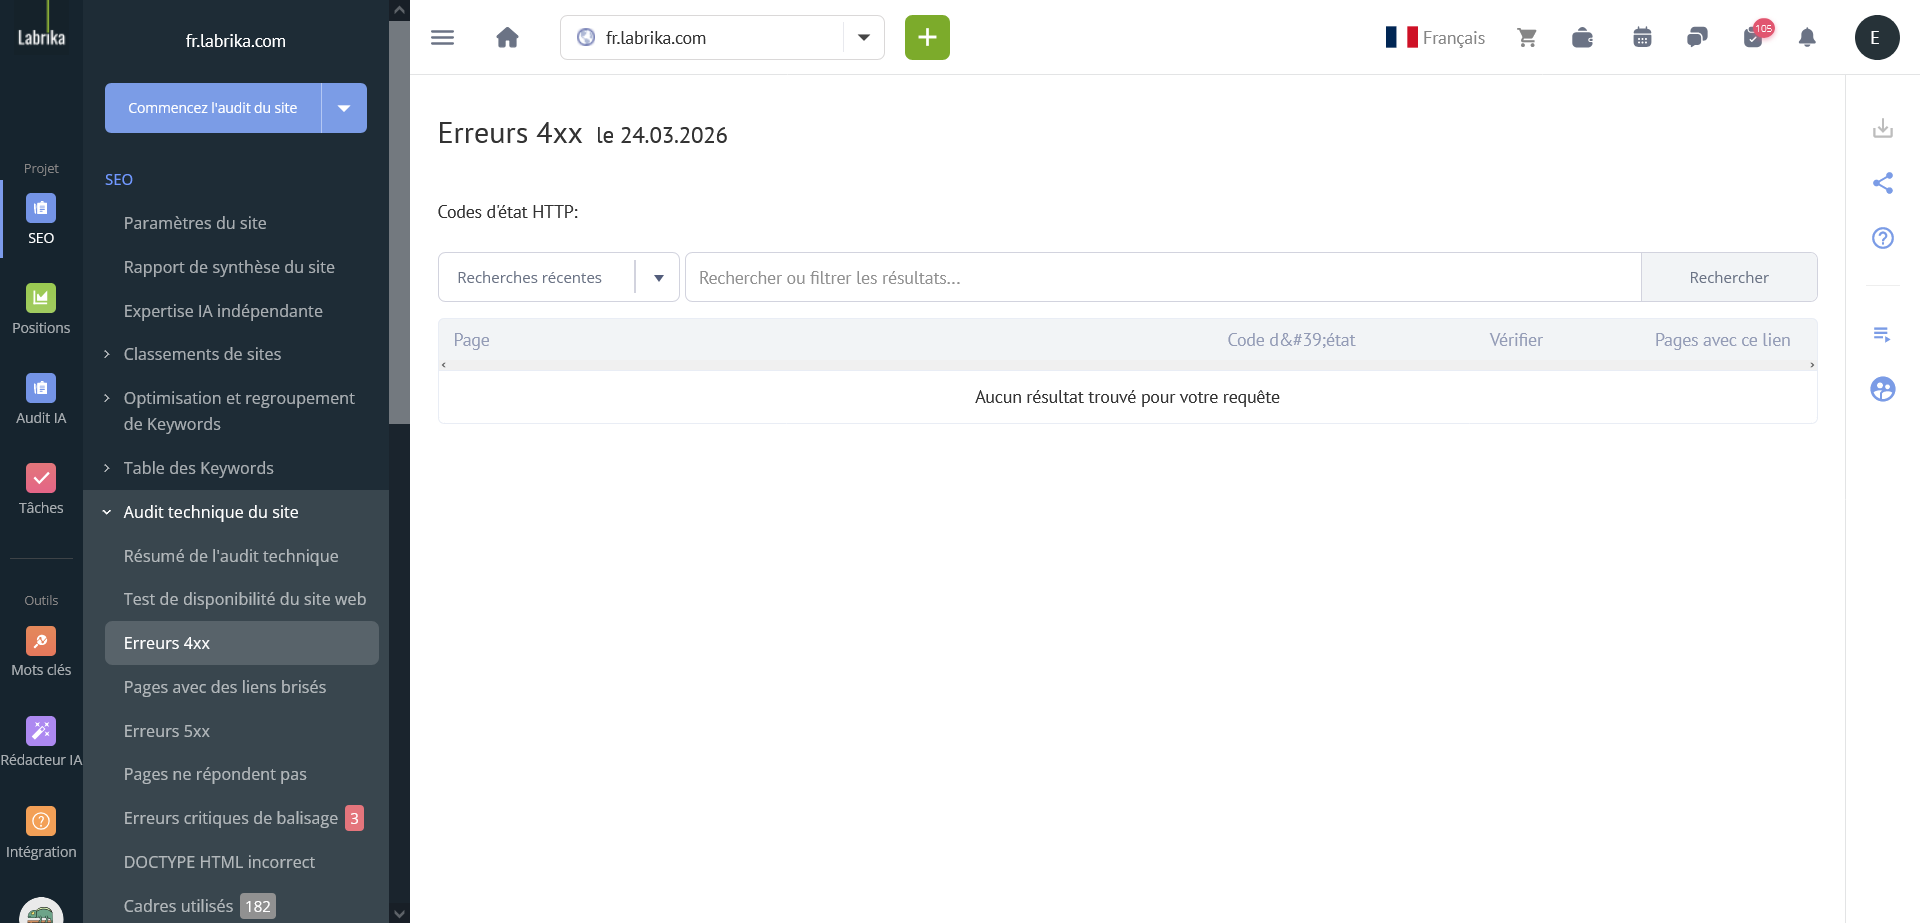Click the table horizontal scrollbar
Screen dimensions: 1920x923
pyautogui.click(x=1127, y=365)
